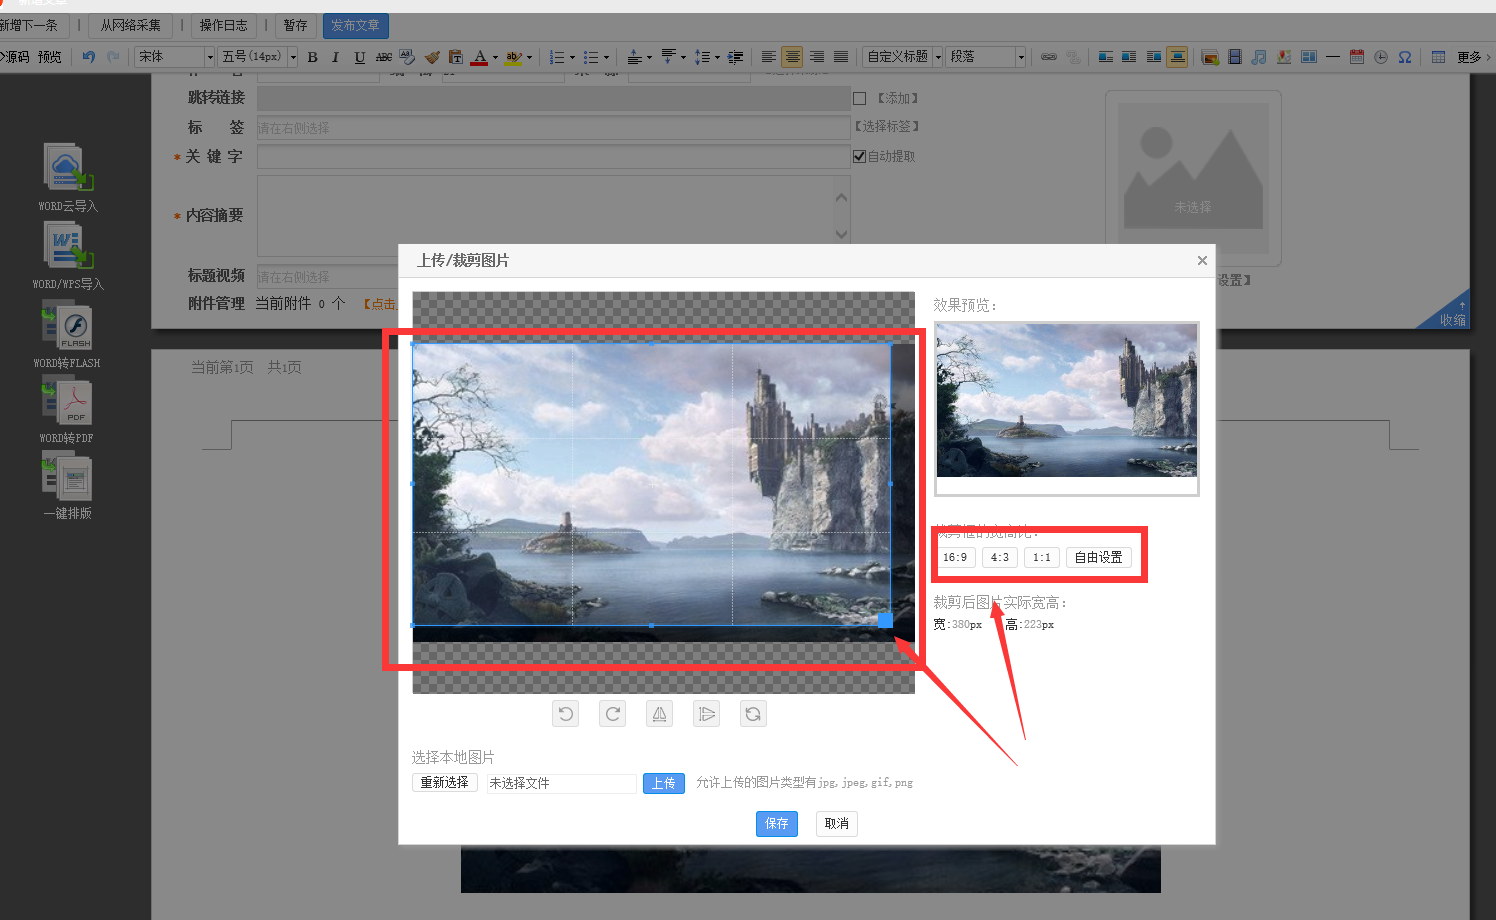Expand the unordered list dropdown
The image size is (1496, 920).
[x=606, y=57]
